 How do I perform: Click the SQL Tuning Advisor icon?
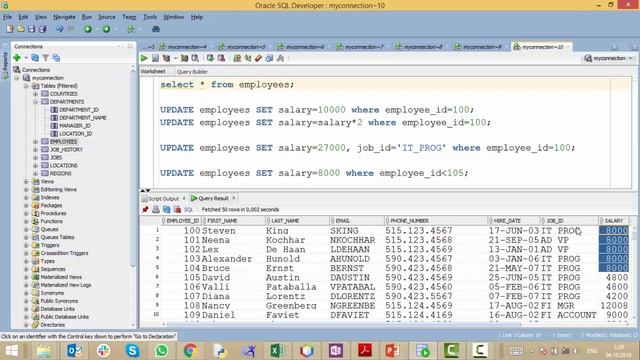pyautogui.click(x=195, y=58)
